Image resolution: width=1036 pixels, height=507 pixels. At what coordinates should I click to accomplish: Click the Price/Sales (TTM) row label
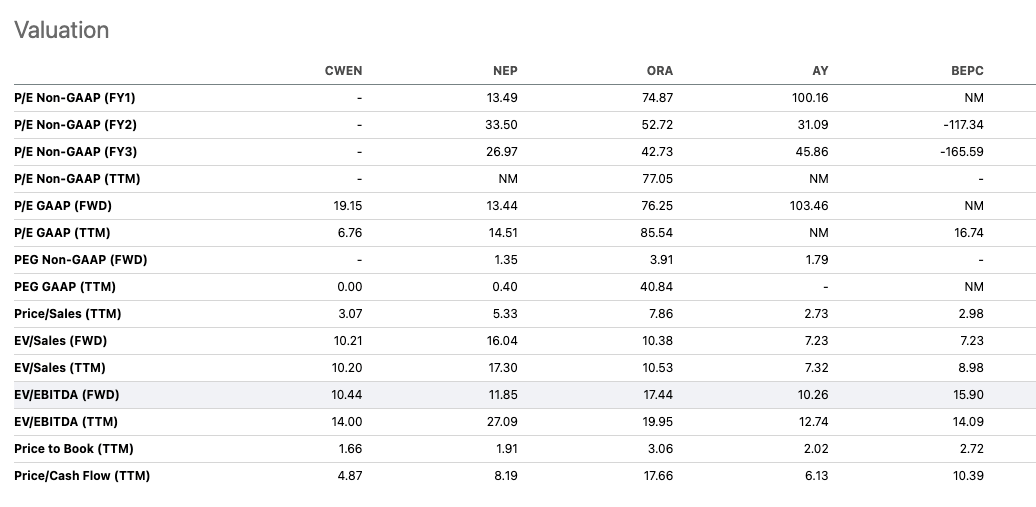68,314
